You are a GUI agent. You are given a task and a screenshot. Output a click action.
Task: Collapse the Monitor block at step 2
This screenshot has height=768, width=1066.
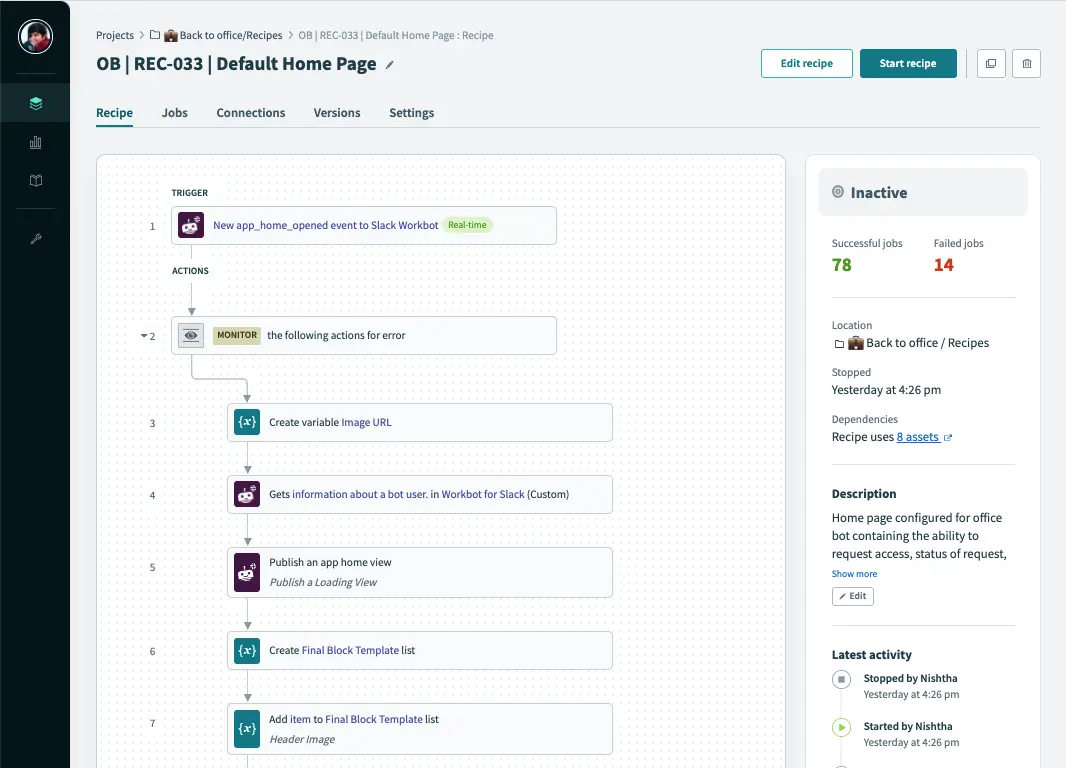click(144, 336)
